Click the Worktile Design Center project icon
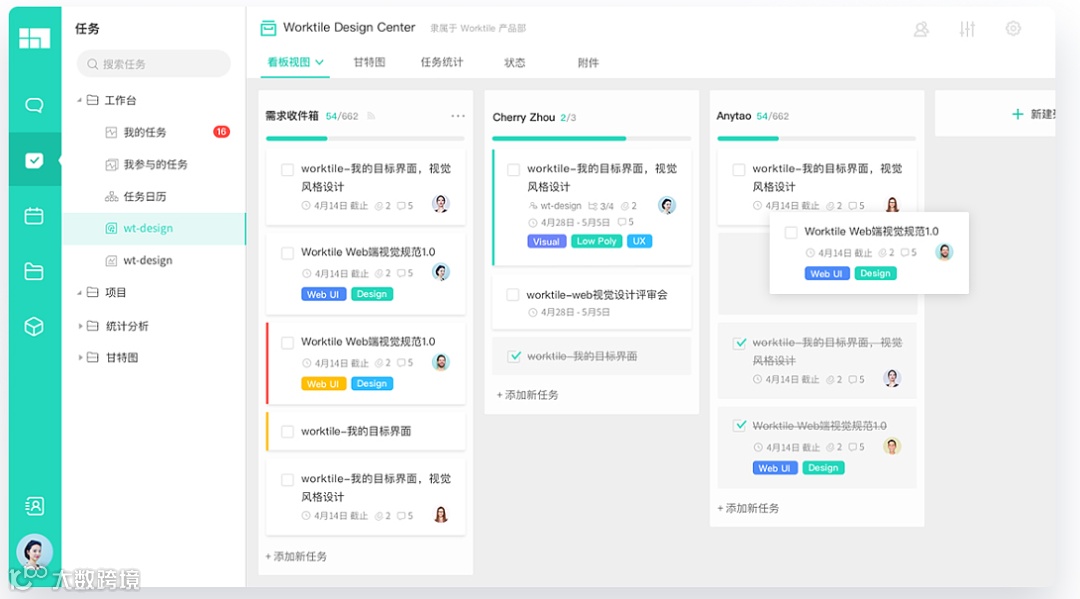This screenshot has width=1080, height=599. (268, 28)
